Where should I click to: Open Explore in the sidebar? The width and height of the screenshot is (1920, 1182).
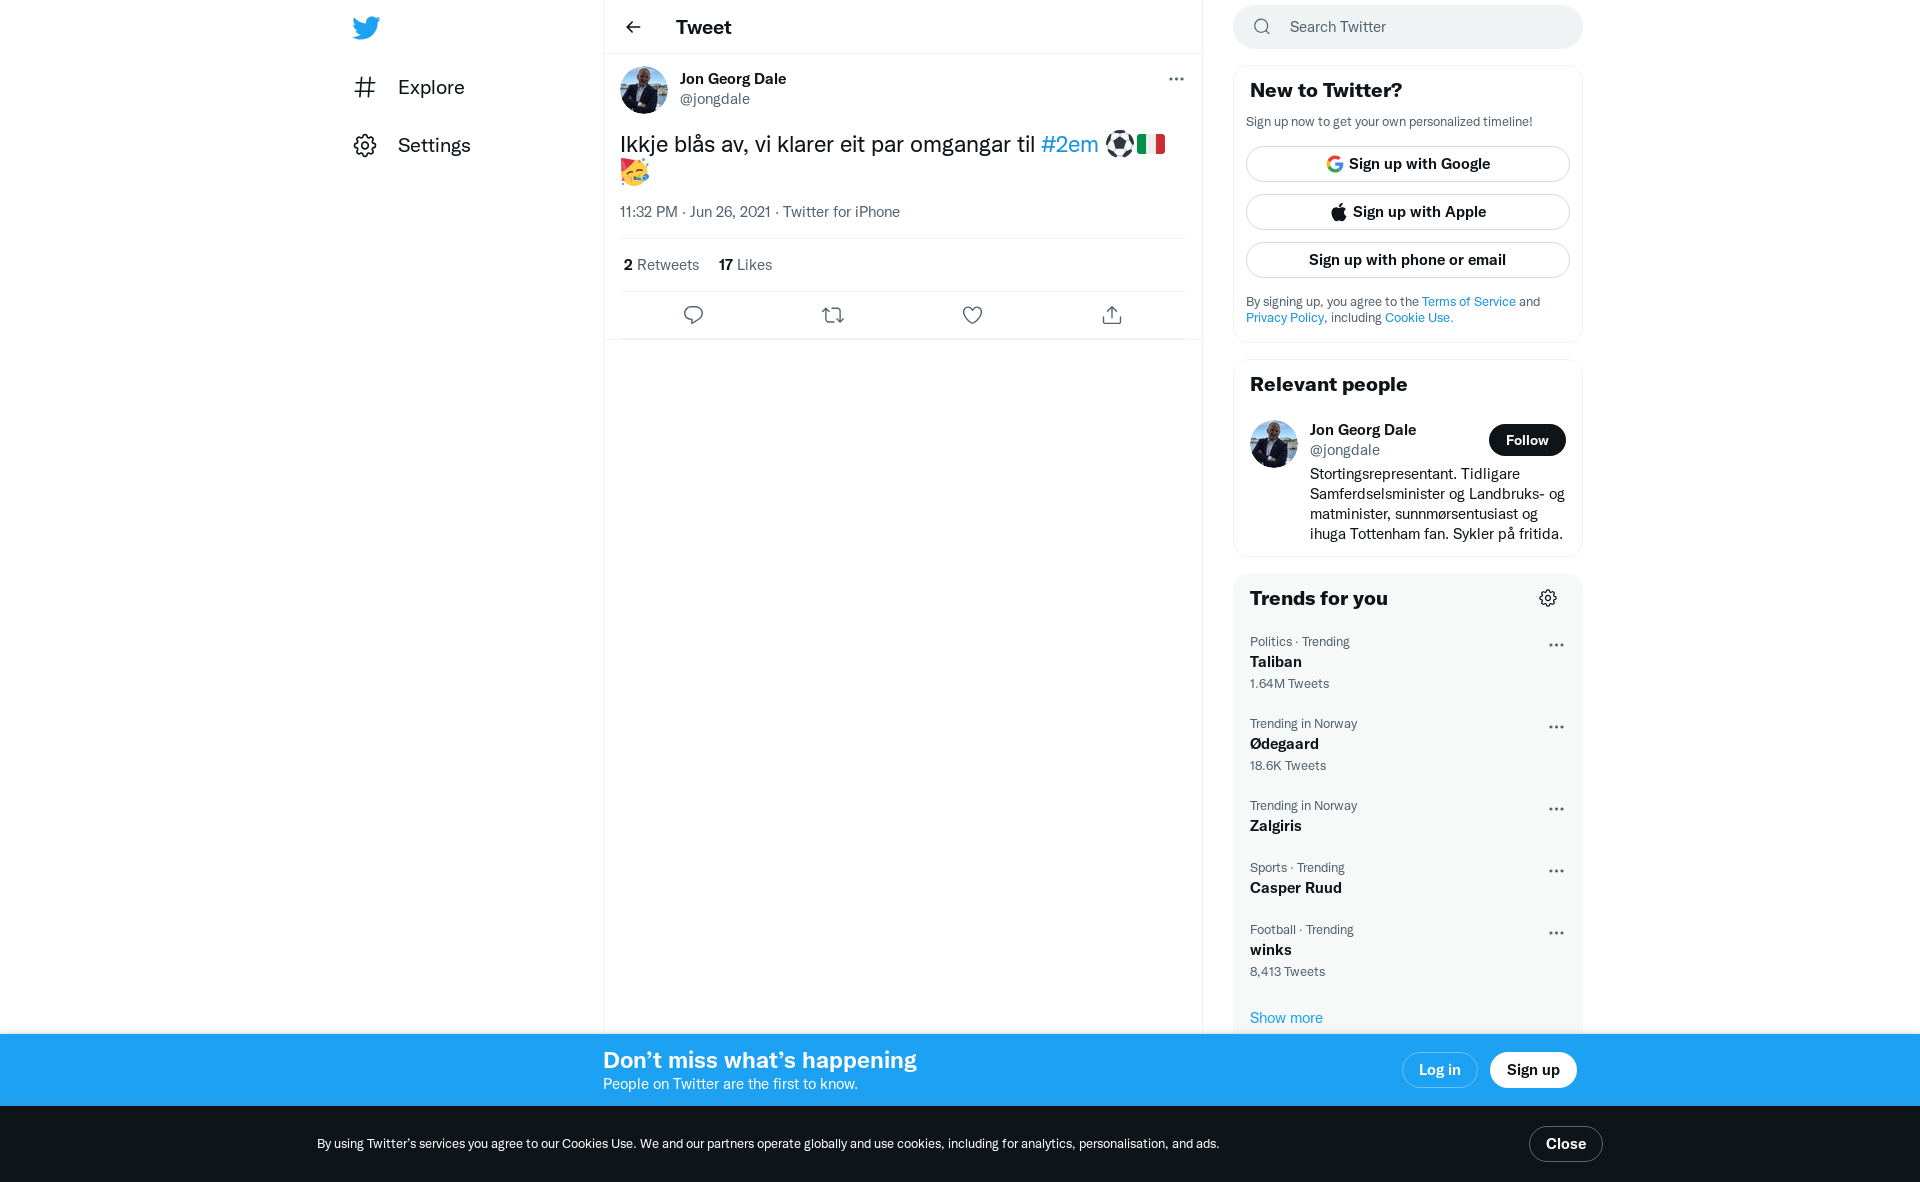[x=410, y=87]
